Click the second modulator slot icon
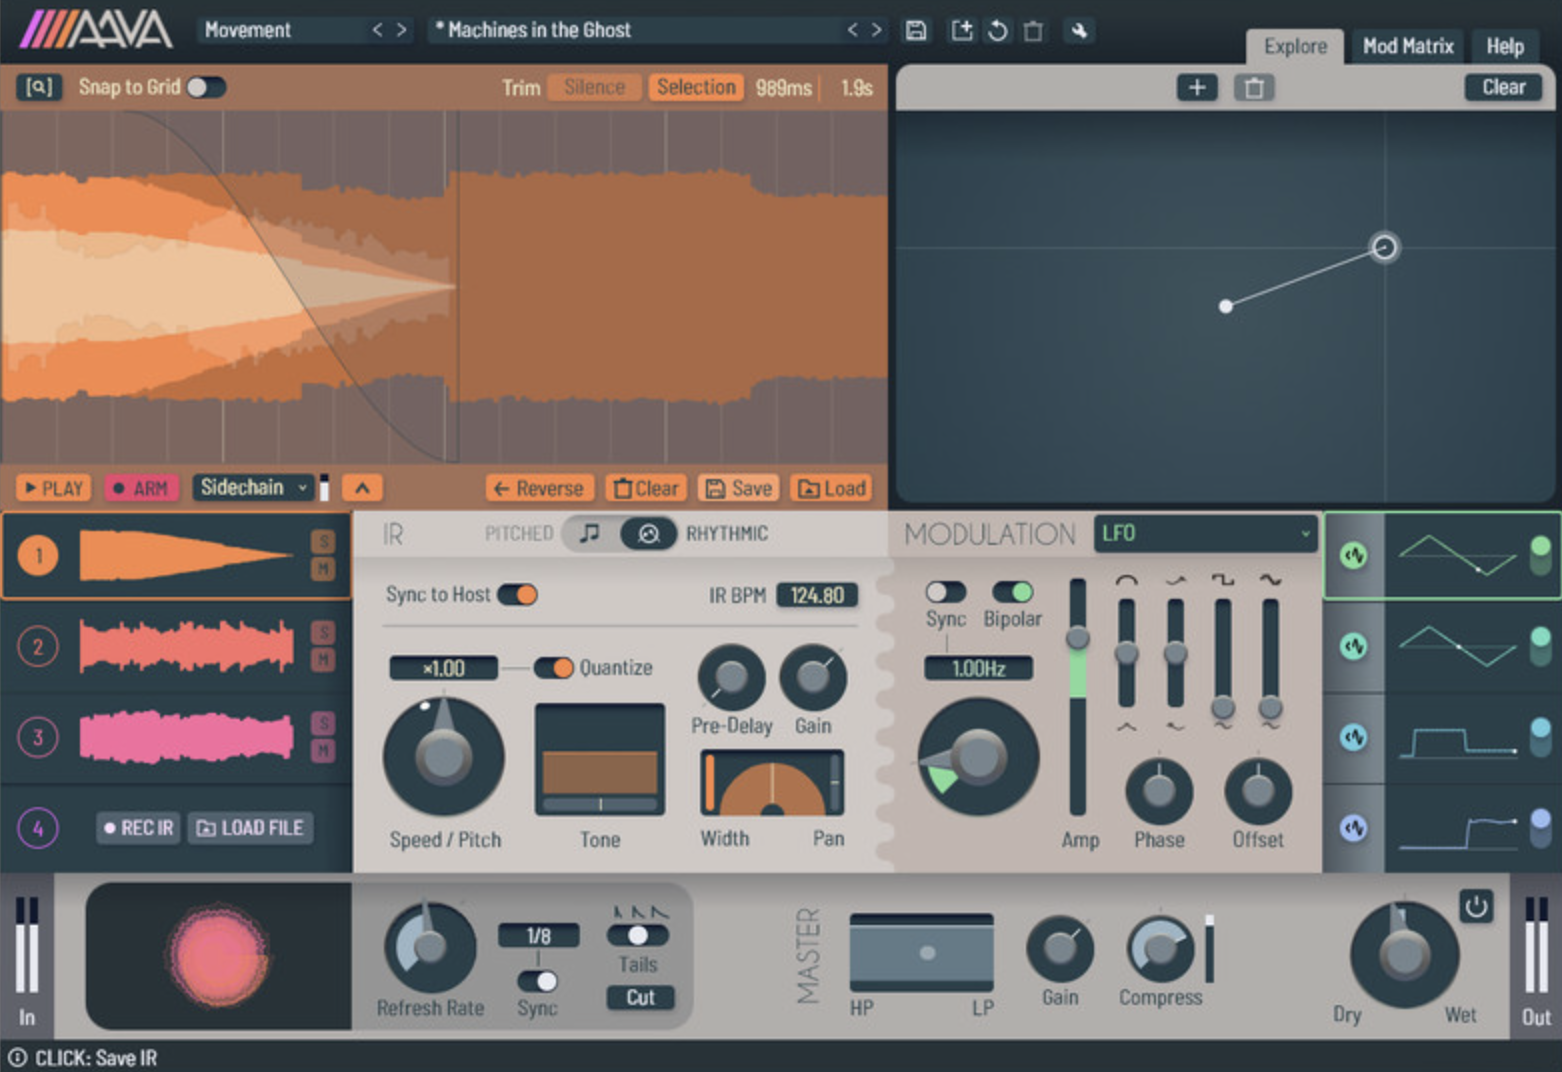This screenshot has width=1562, height=1072. pos(1353,646)
